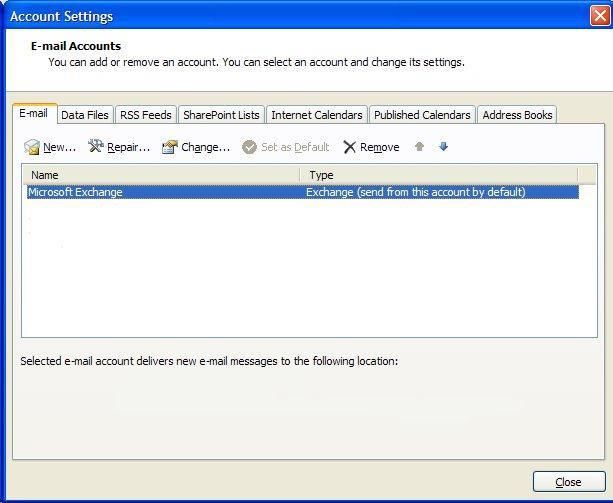Sort accounts by the Type column header
The image size is (613, 503).
(439, 175)
